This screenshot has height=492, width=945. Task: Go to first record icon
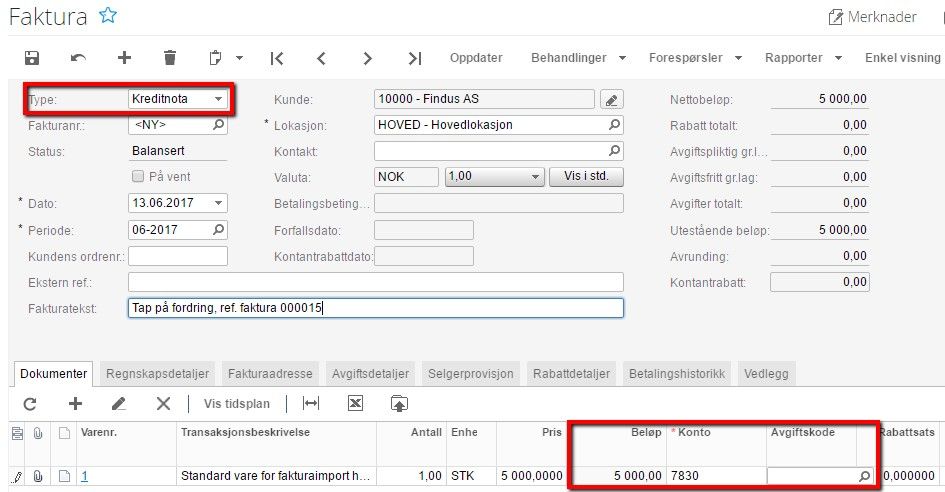[x=277, y=58]
